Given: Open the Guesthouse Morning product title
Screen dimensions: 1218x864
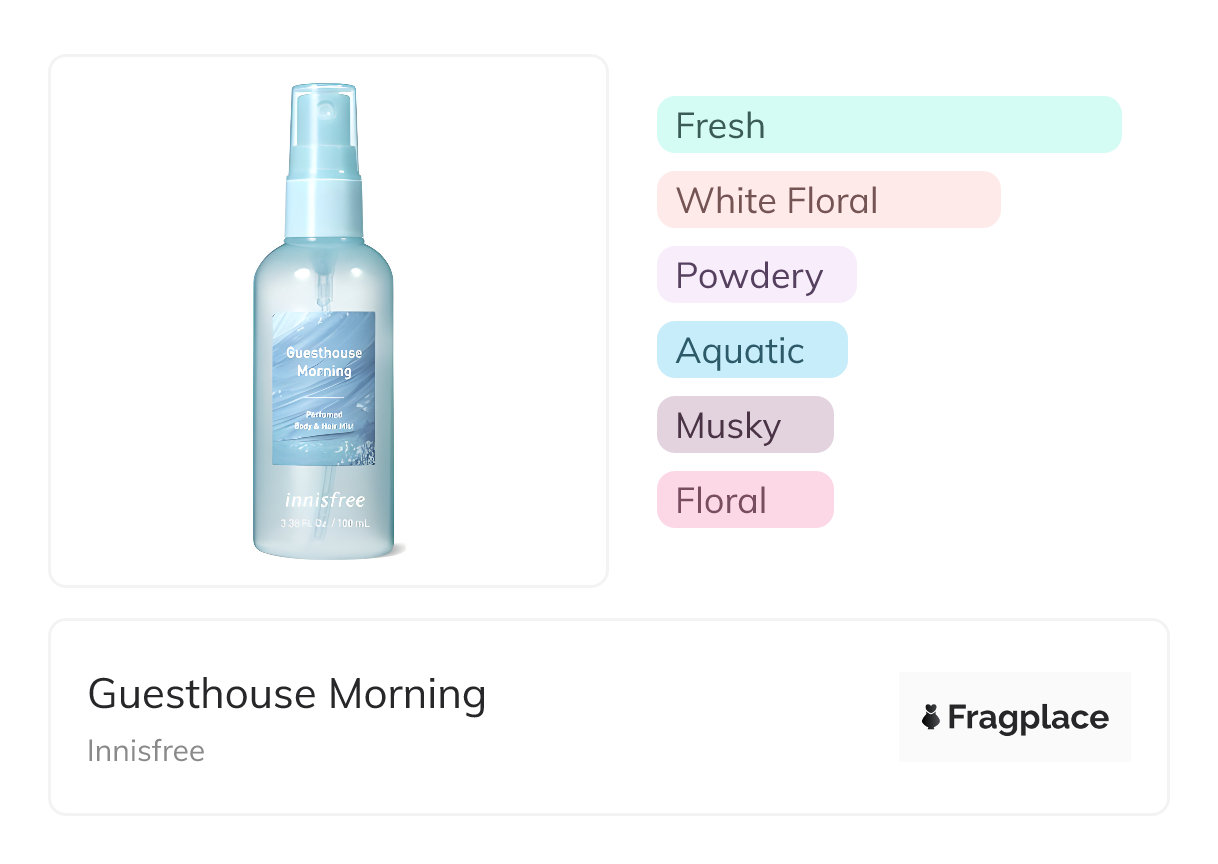Looking at the screenshot, I should click(287, 694).
